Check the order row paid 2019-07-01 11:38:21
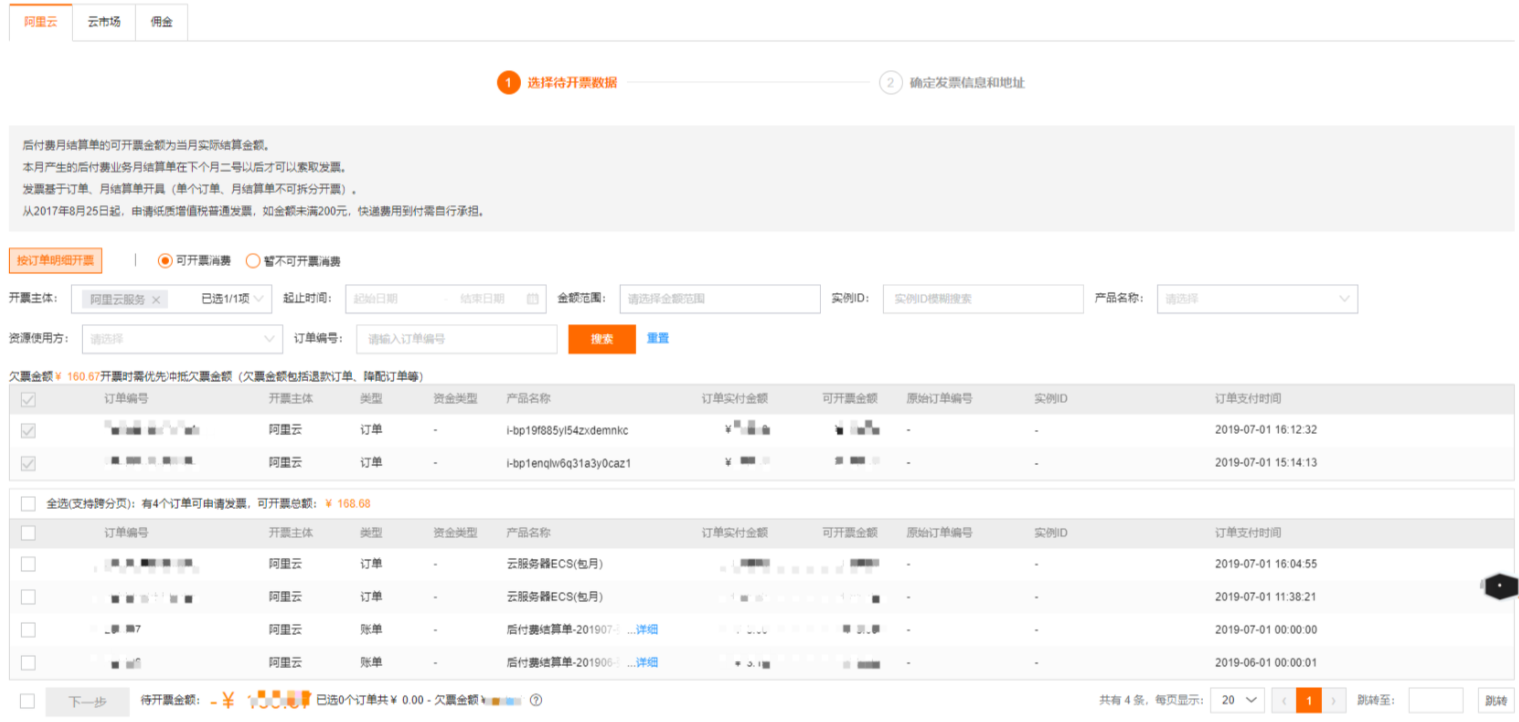This screenshot has width=1519, height=722. click(28, 597)
